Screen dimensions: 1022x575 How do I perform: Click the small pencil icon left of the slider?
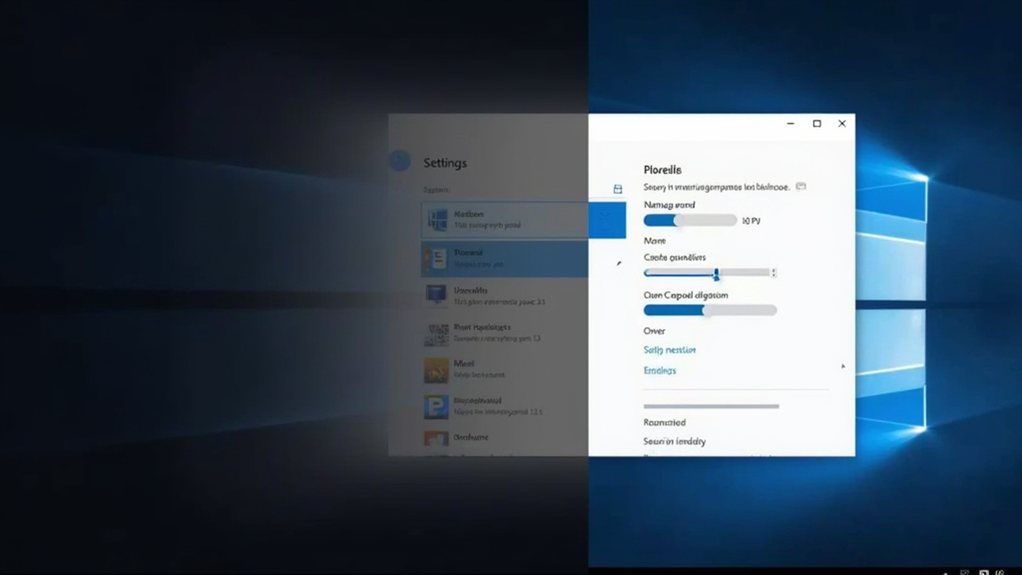click(x=619, y=263)
